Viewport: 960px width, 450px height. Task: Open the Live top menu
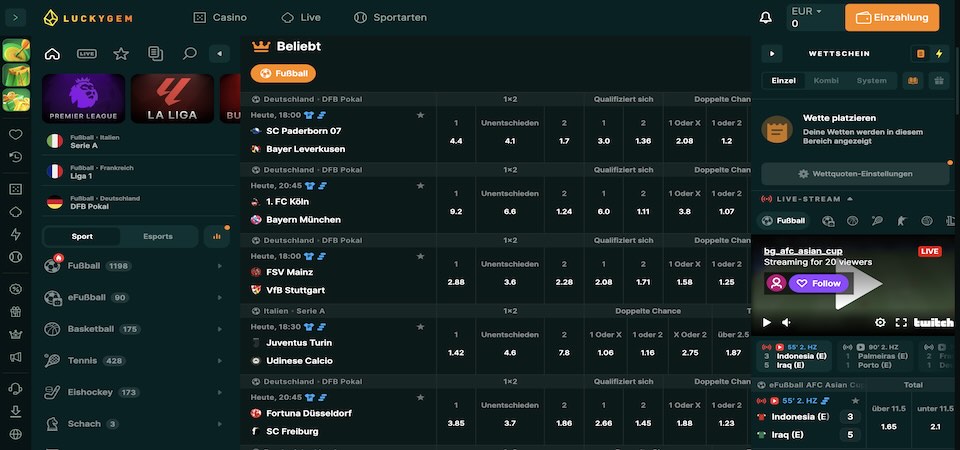[301, 18]
